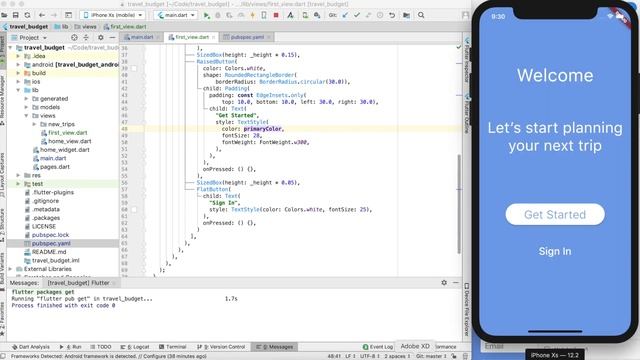Open the Flutter Outline side panel

click(x=467, y=114)
